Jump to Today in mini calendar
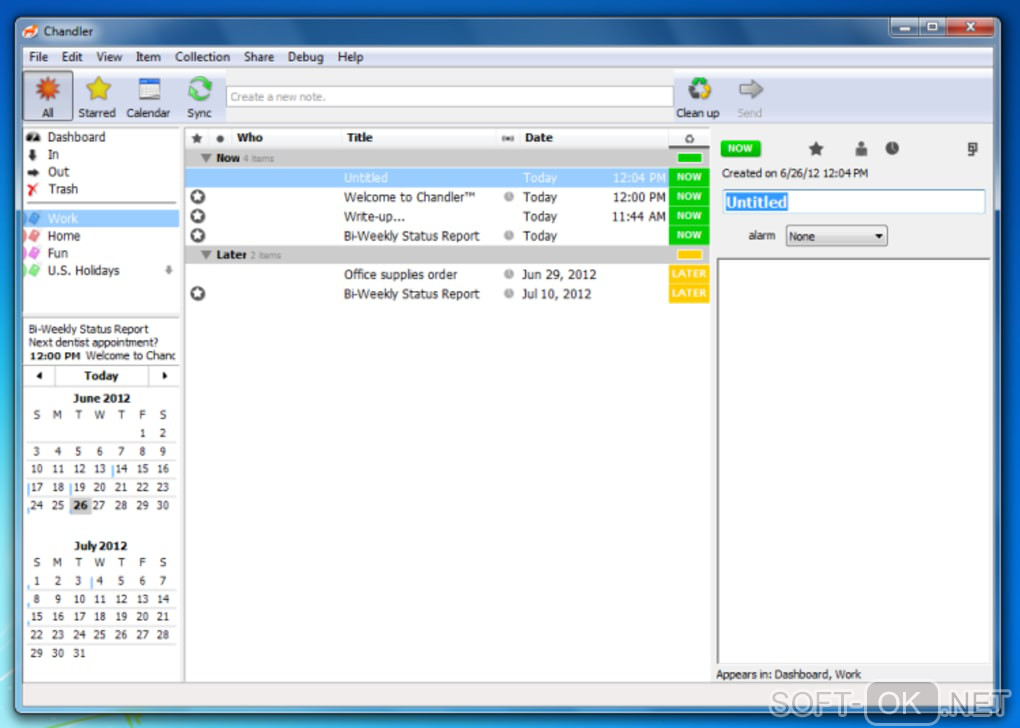 point(101,376)
